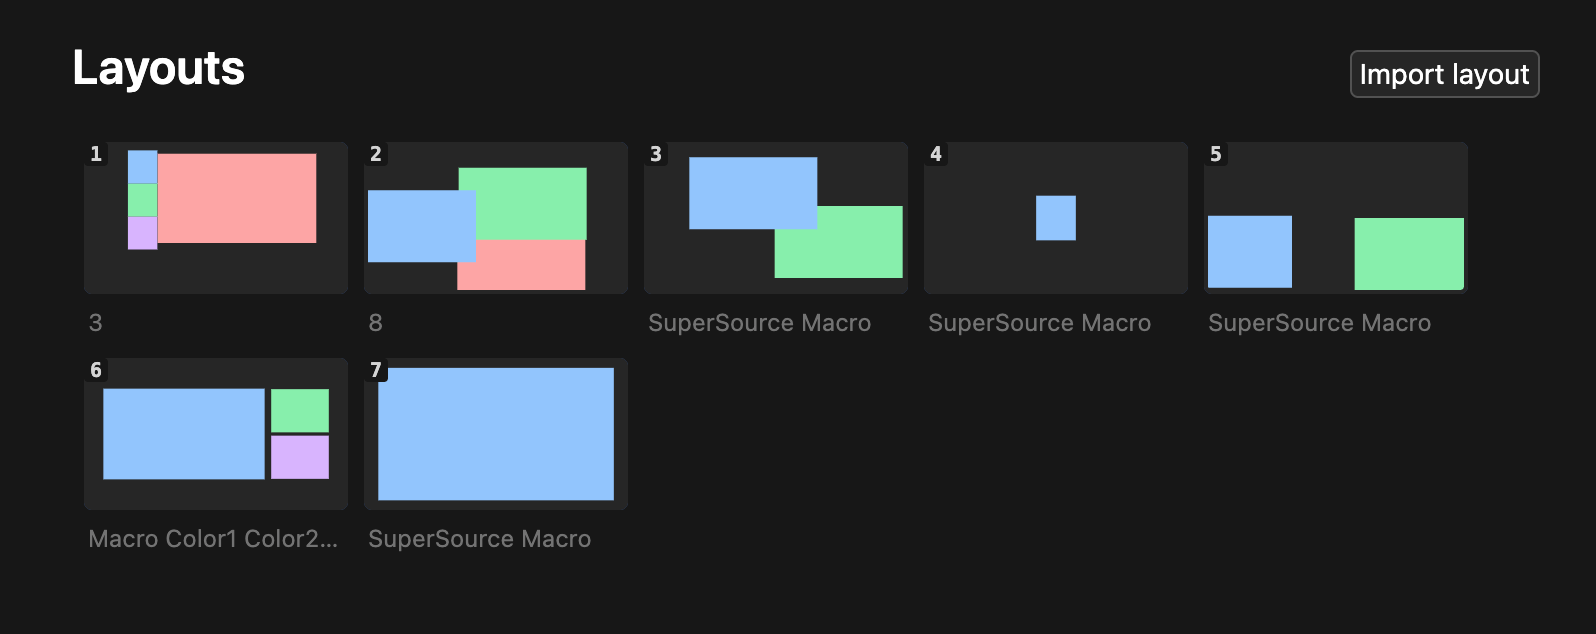Choose layout 4 with small centered blue box
The image size is (1596, 634).
[x=1056, y=218]
